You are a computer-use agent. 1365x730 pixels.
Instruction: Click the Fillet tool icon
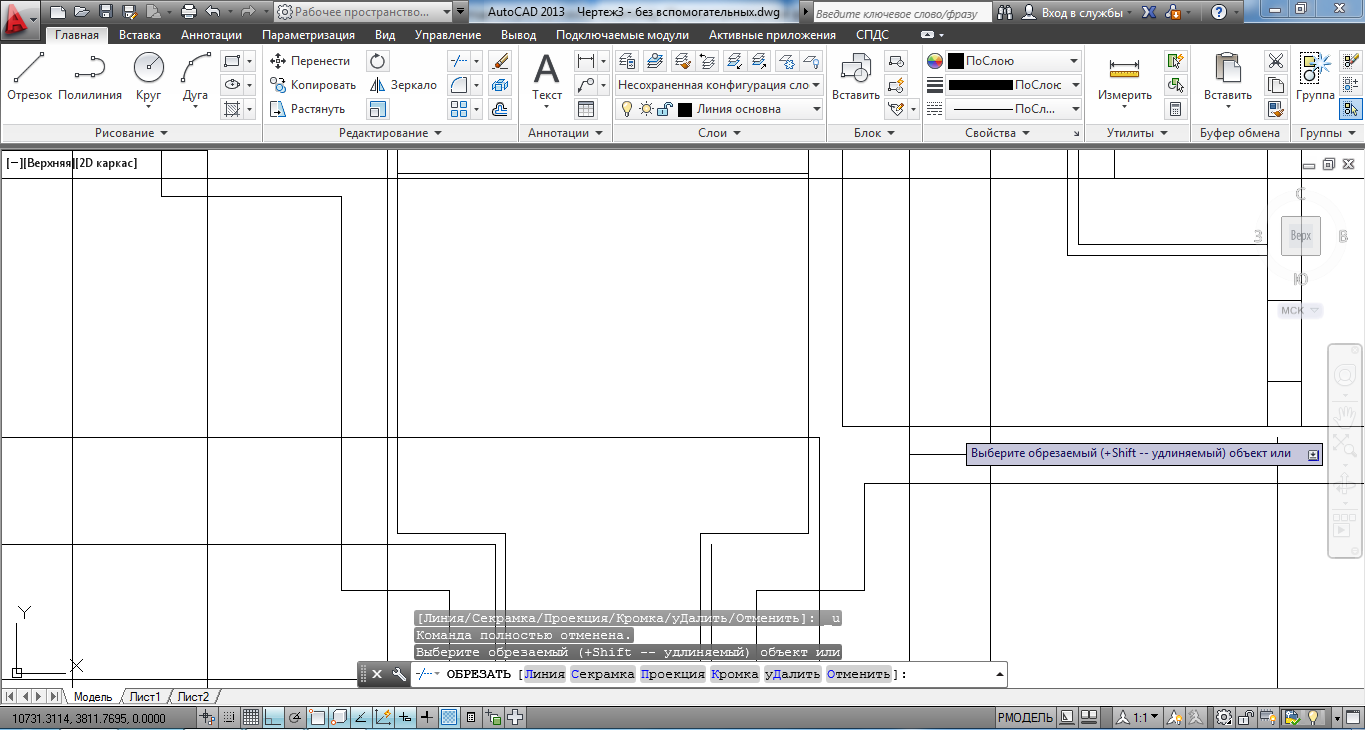pos(459,85)
